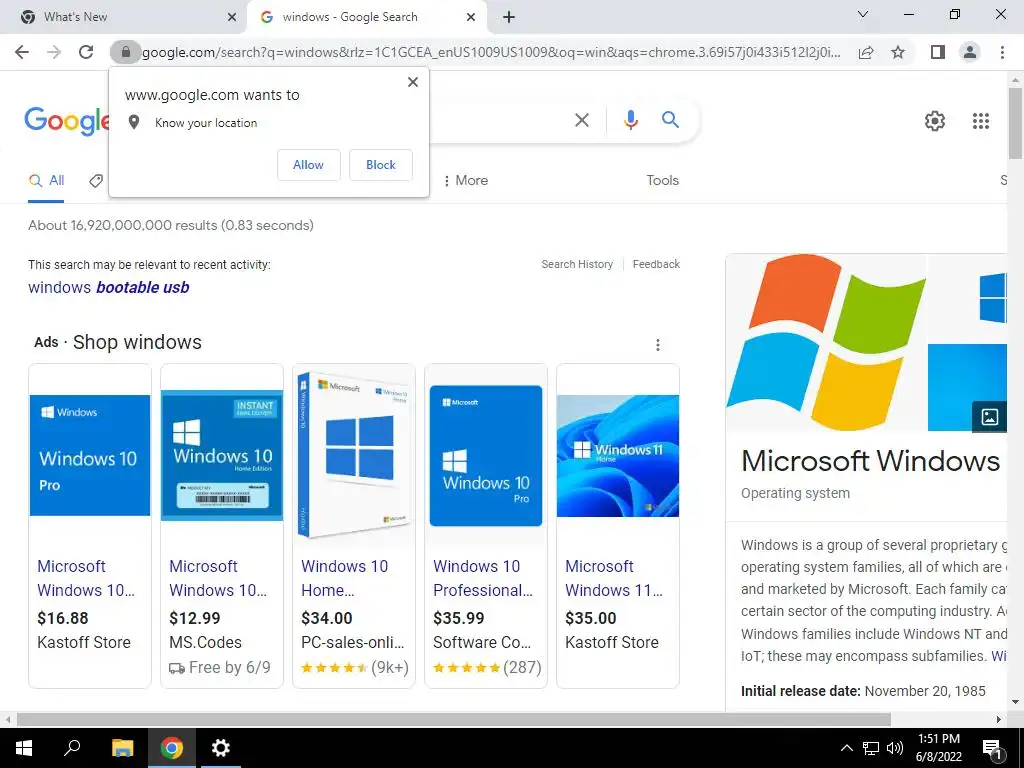Click the Chrome taskbar icon
Viewport: 1024px width, 768px height.
coord(172,748)
